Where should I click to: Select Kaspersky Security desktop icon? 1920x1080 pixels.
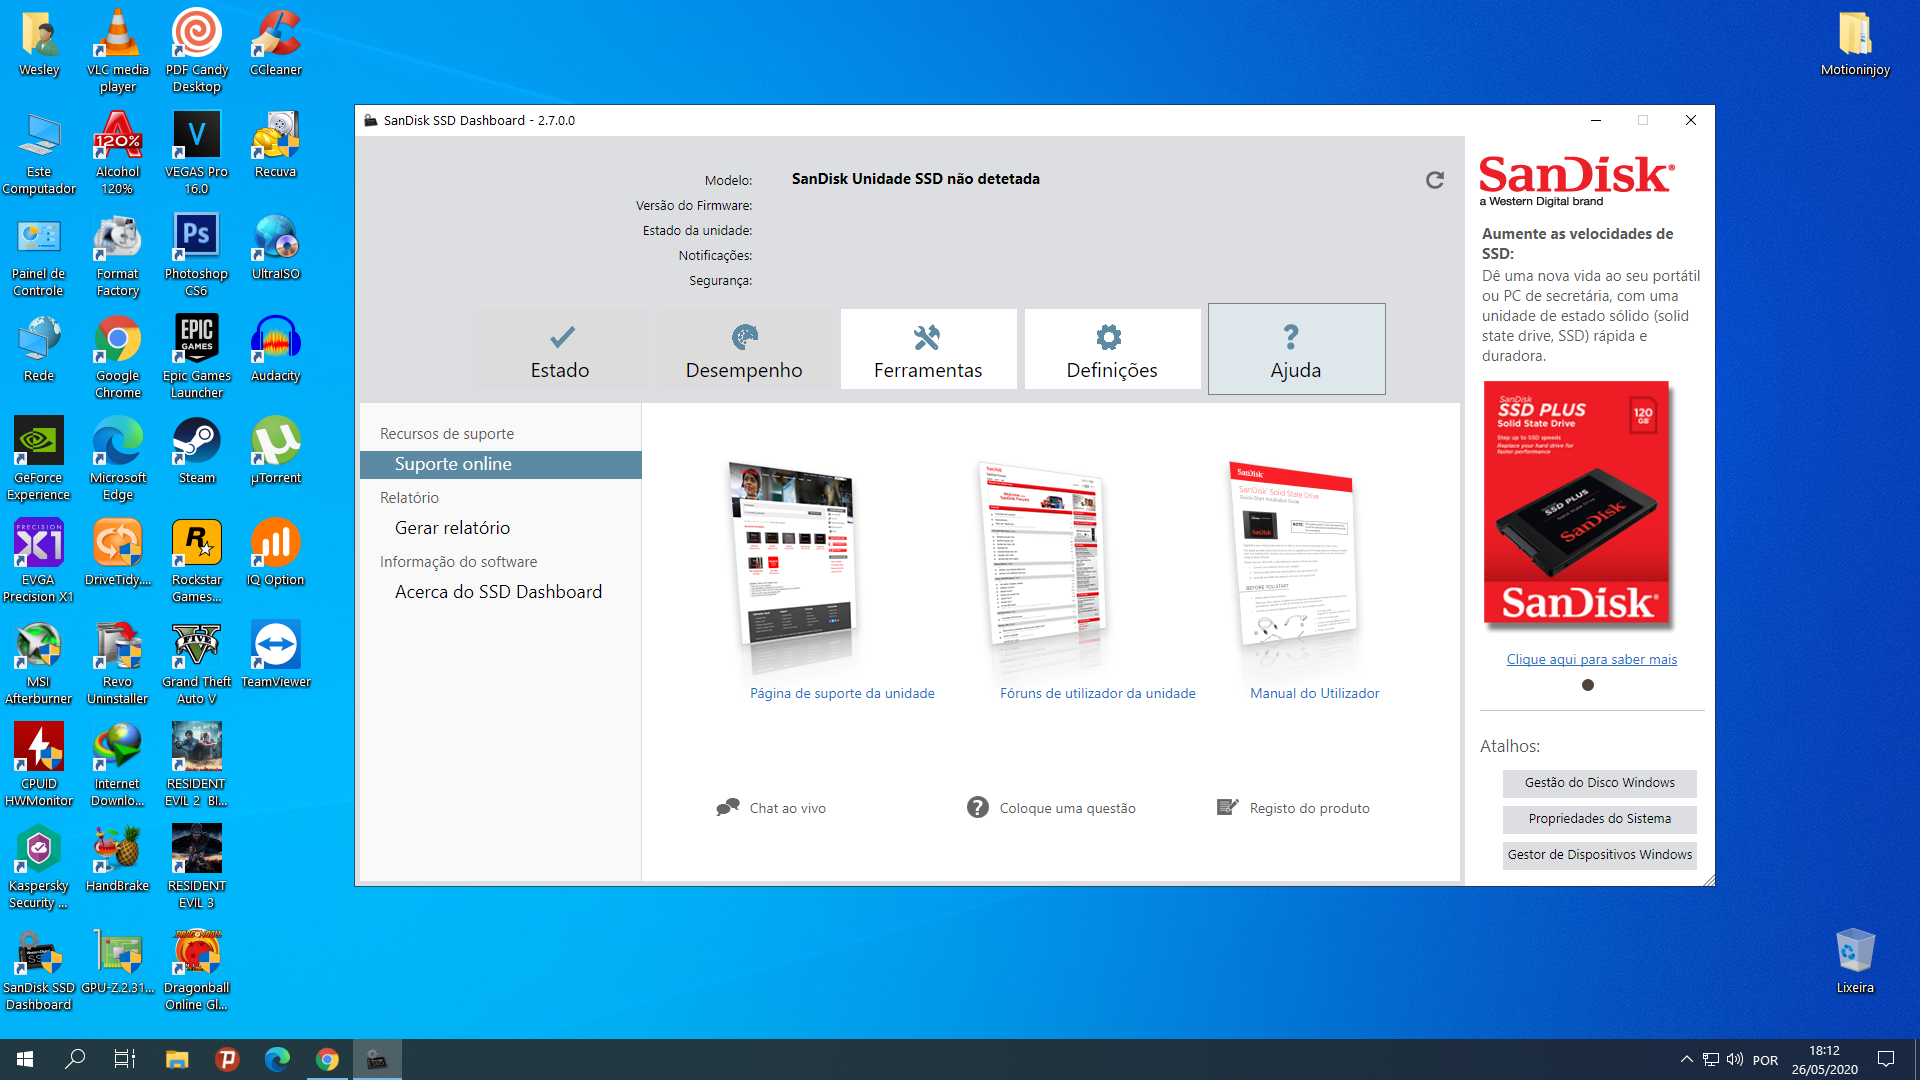(x=39, y=867)
